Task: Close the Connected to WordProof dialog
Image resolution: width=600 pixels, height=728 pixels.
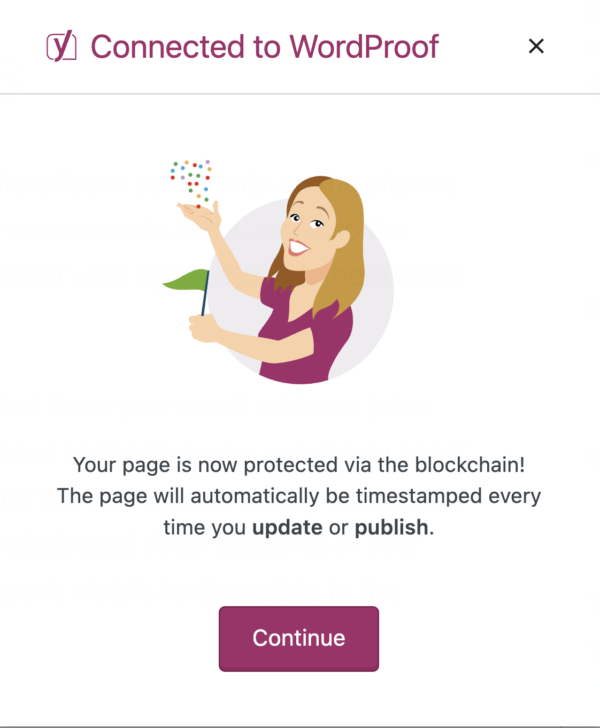Action: coord(536,46)
